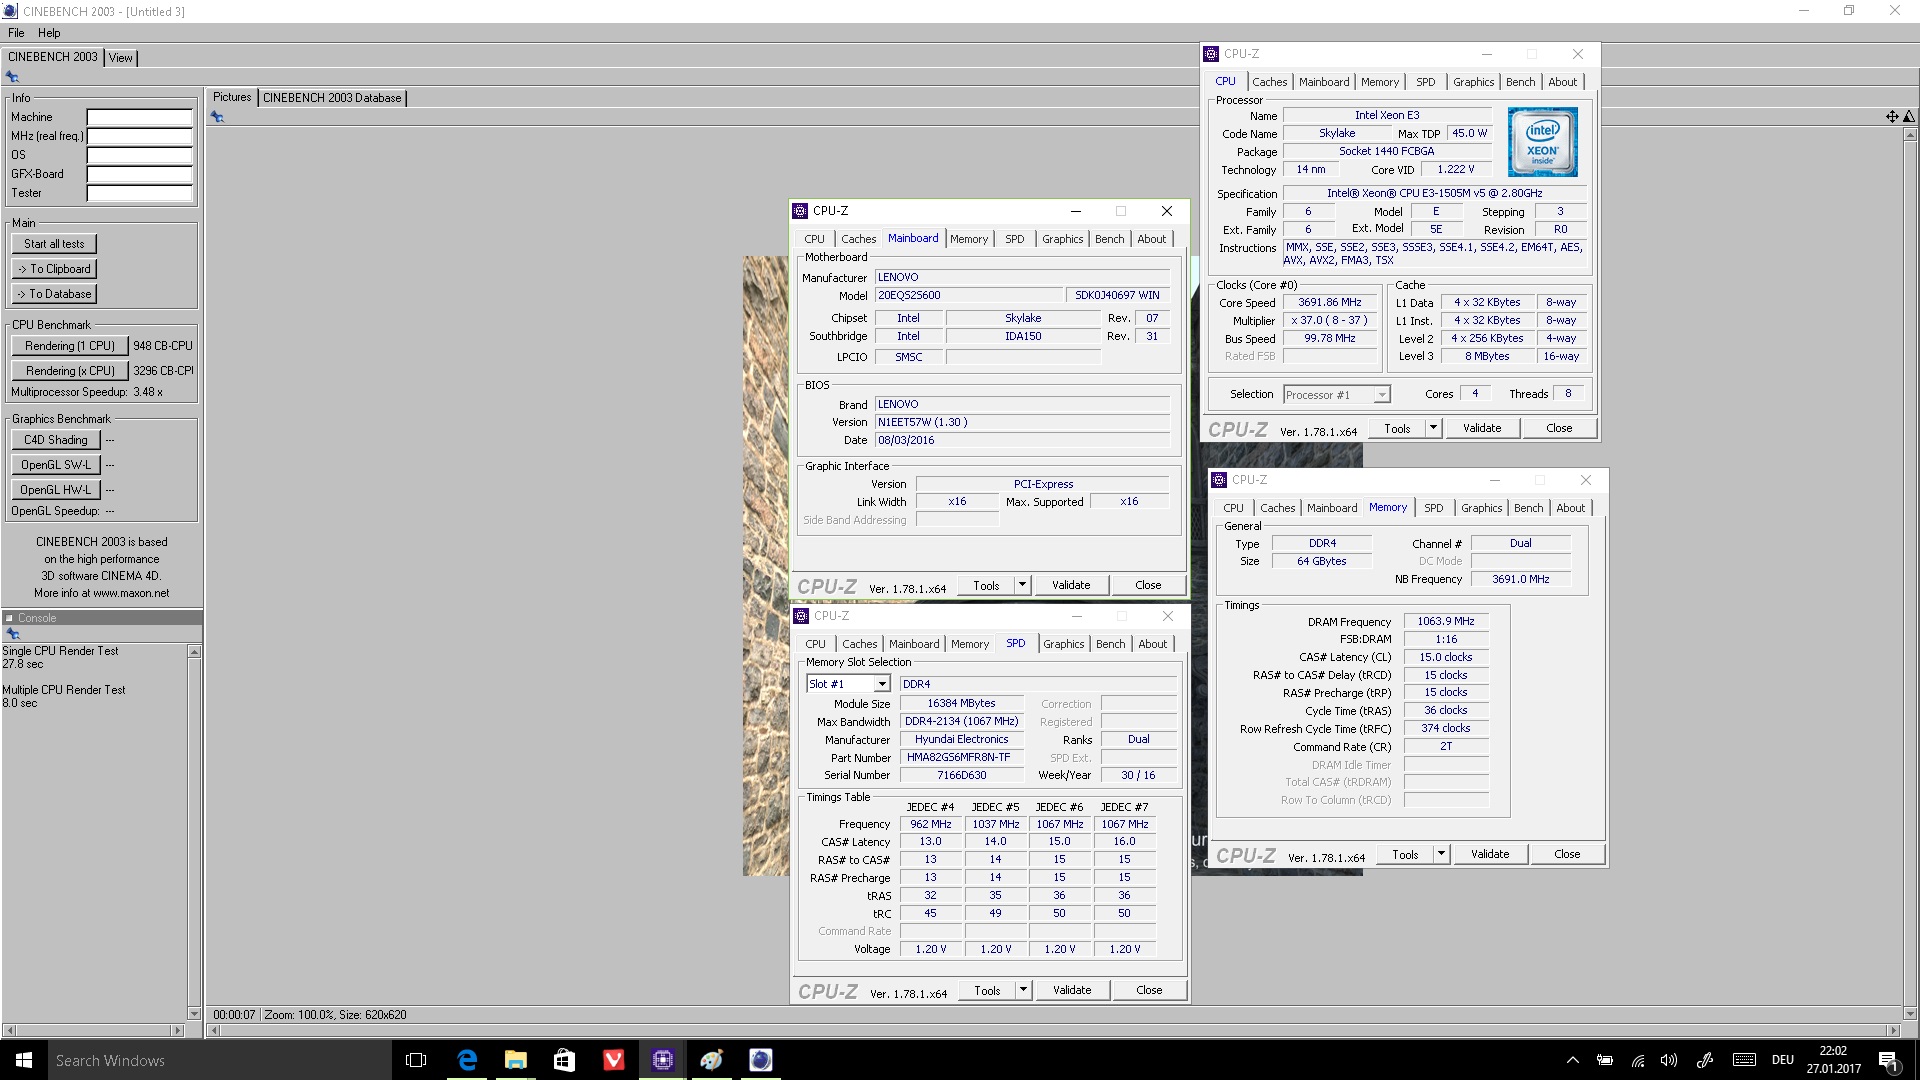
Task: Expand Tools dropdown arrow in CPU window
Action: pos(1433,428)
